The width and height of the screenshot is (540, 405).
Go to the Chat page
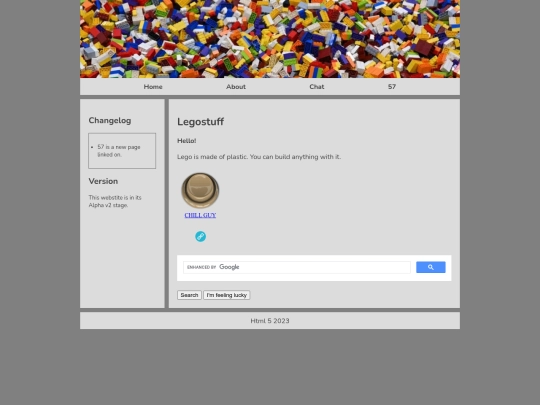pos(316,87)
